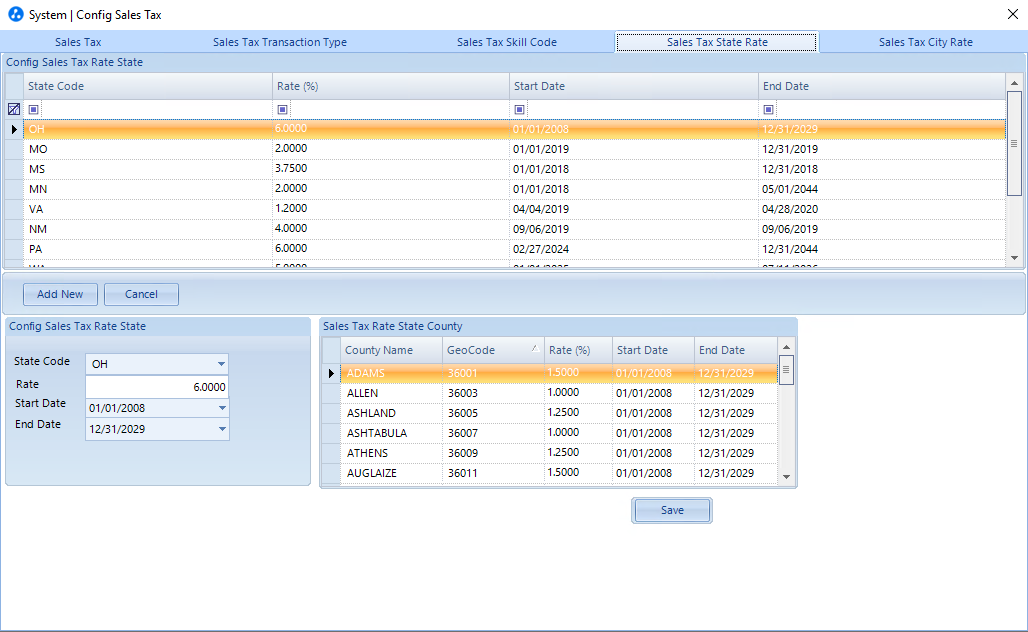
Task: Open the Sales Tax Skill Code tab
Action: coord(507,42)
